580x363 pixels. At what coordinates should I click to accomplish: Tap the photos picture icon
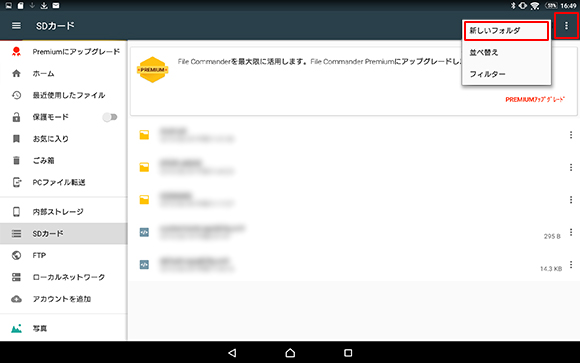[16, 328]
